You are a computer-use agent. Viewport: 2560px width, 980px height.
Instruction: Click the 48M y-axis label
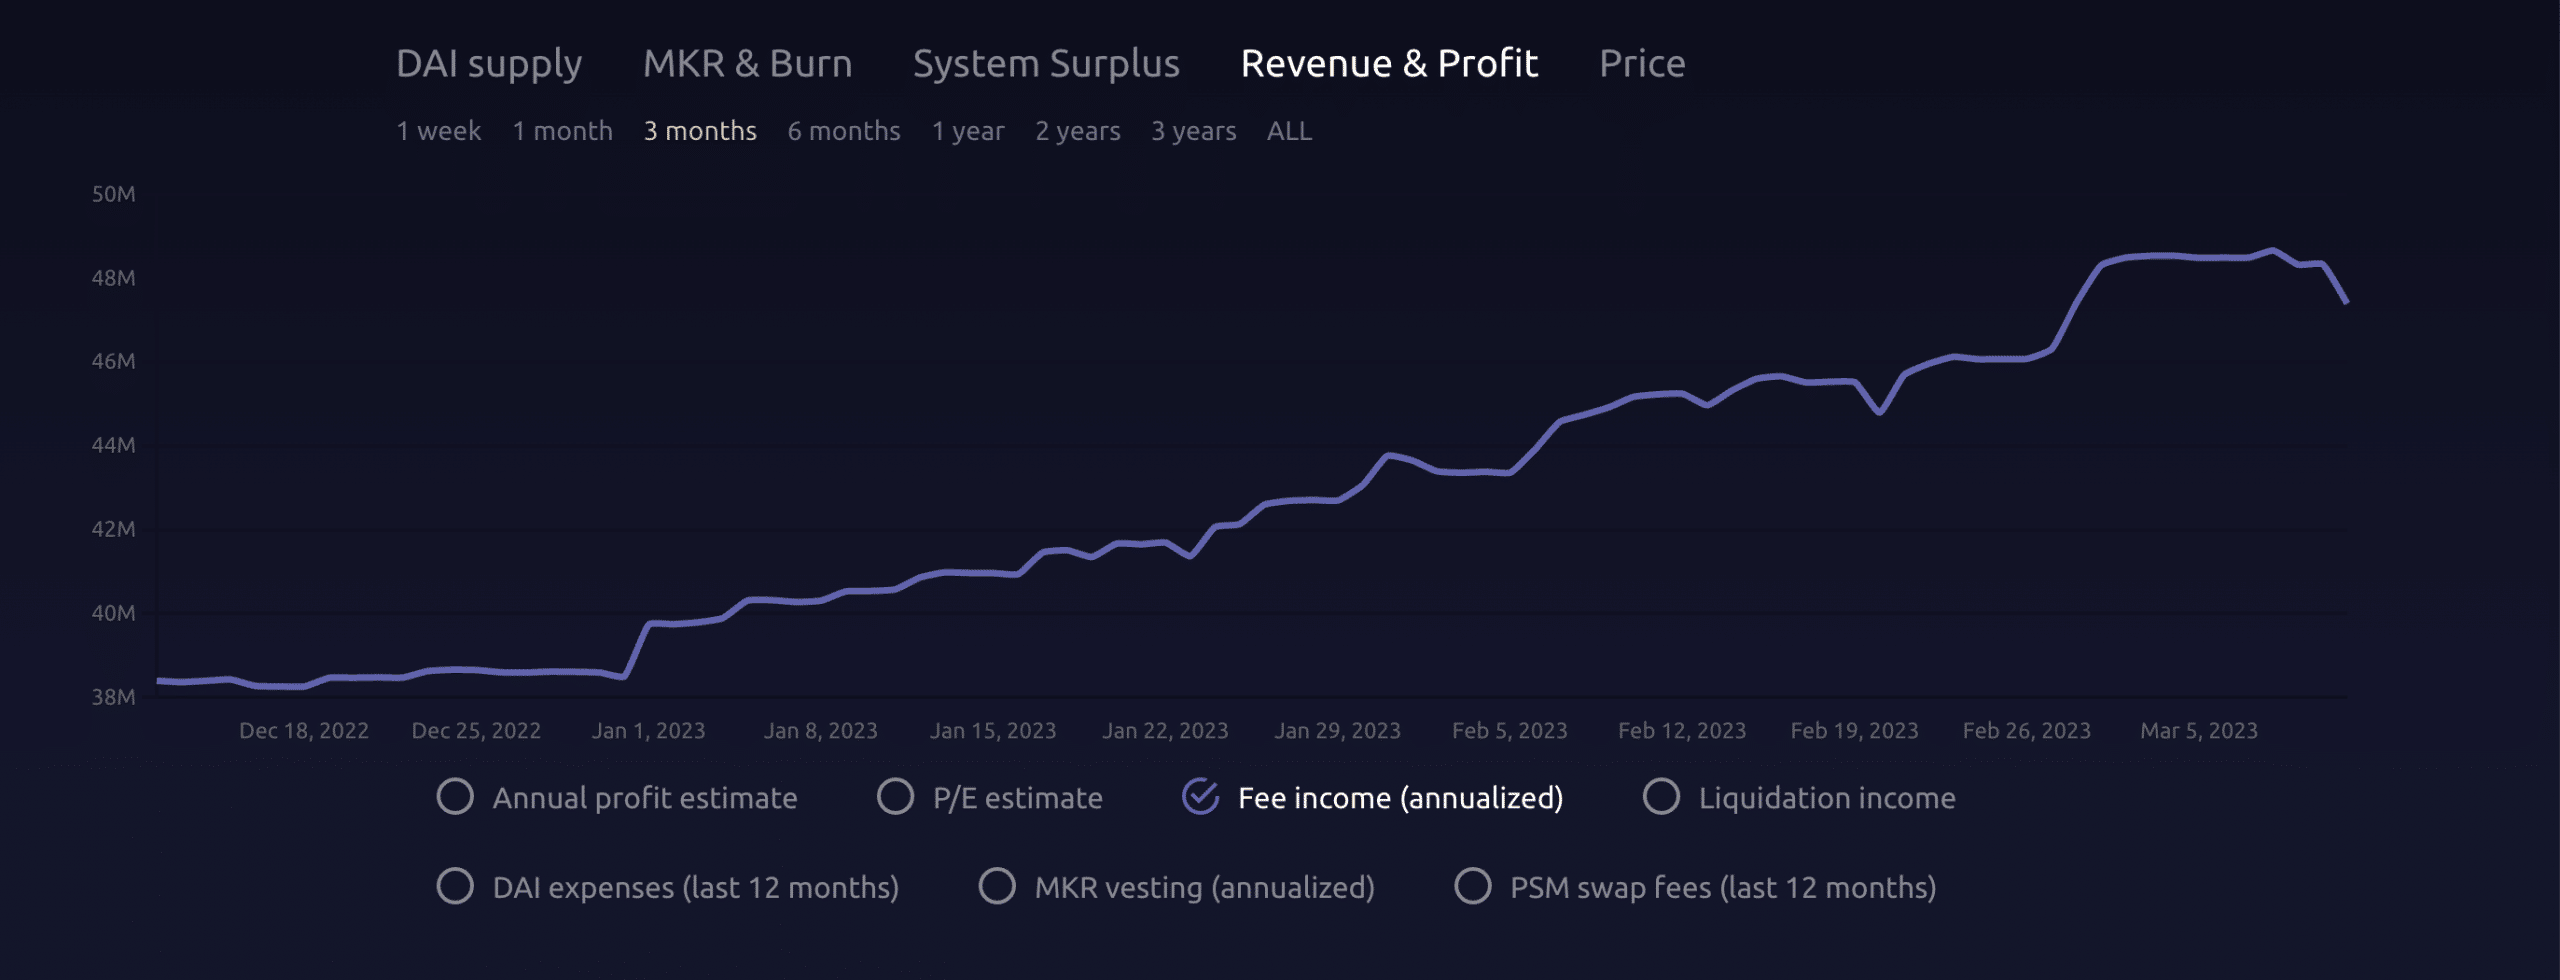(113, 278)
